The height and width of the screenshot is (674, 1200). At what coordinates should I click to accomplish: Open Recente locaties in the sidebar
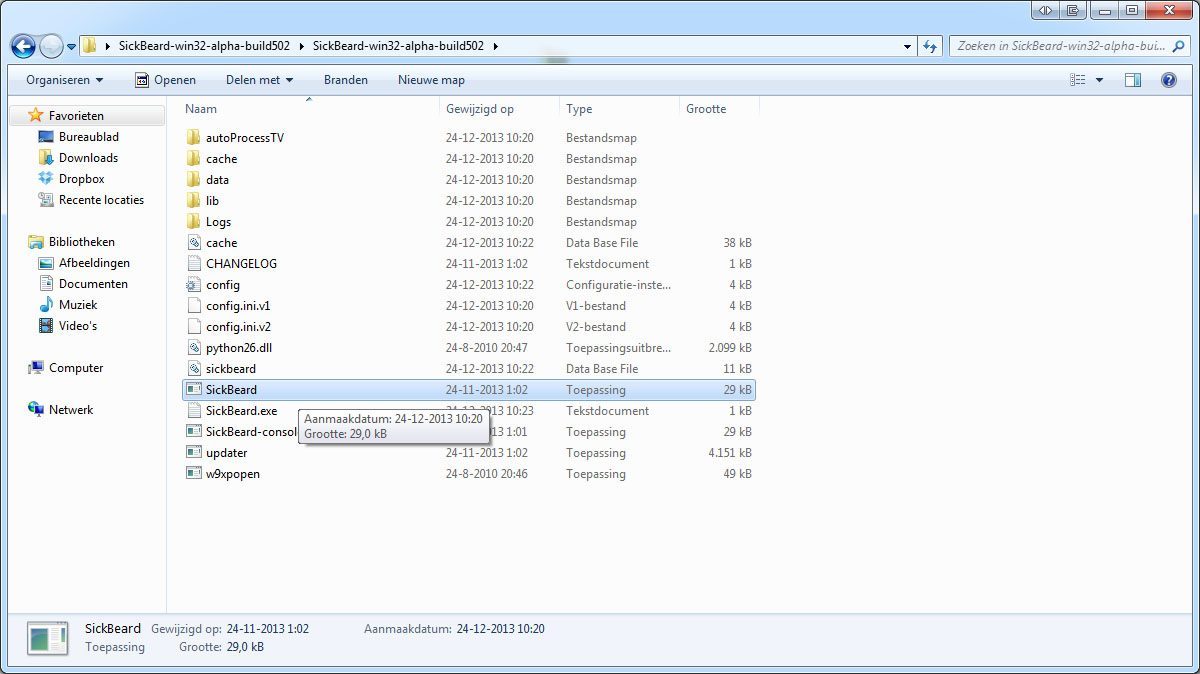point(101,200)
